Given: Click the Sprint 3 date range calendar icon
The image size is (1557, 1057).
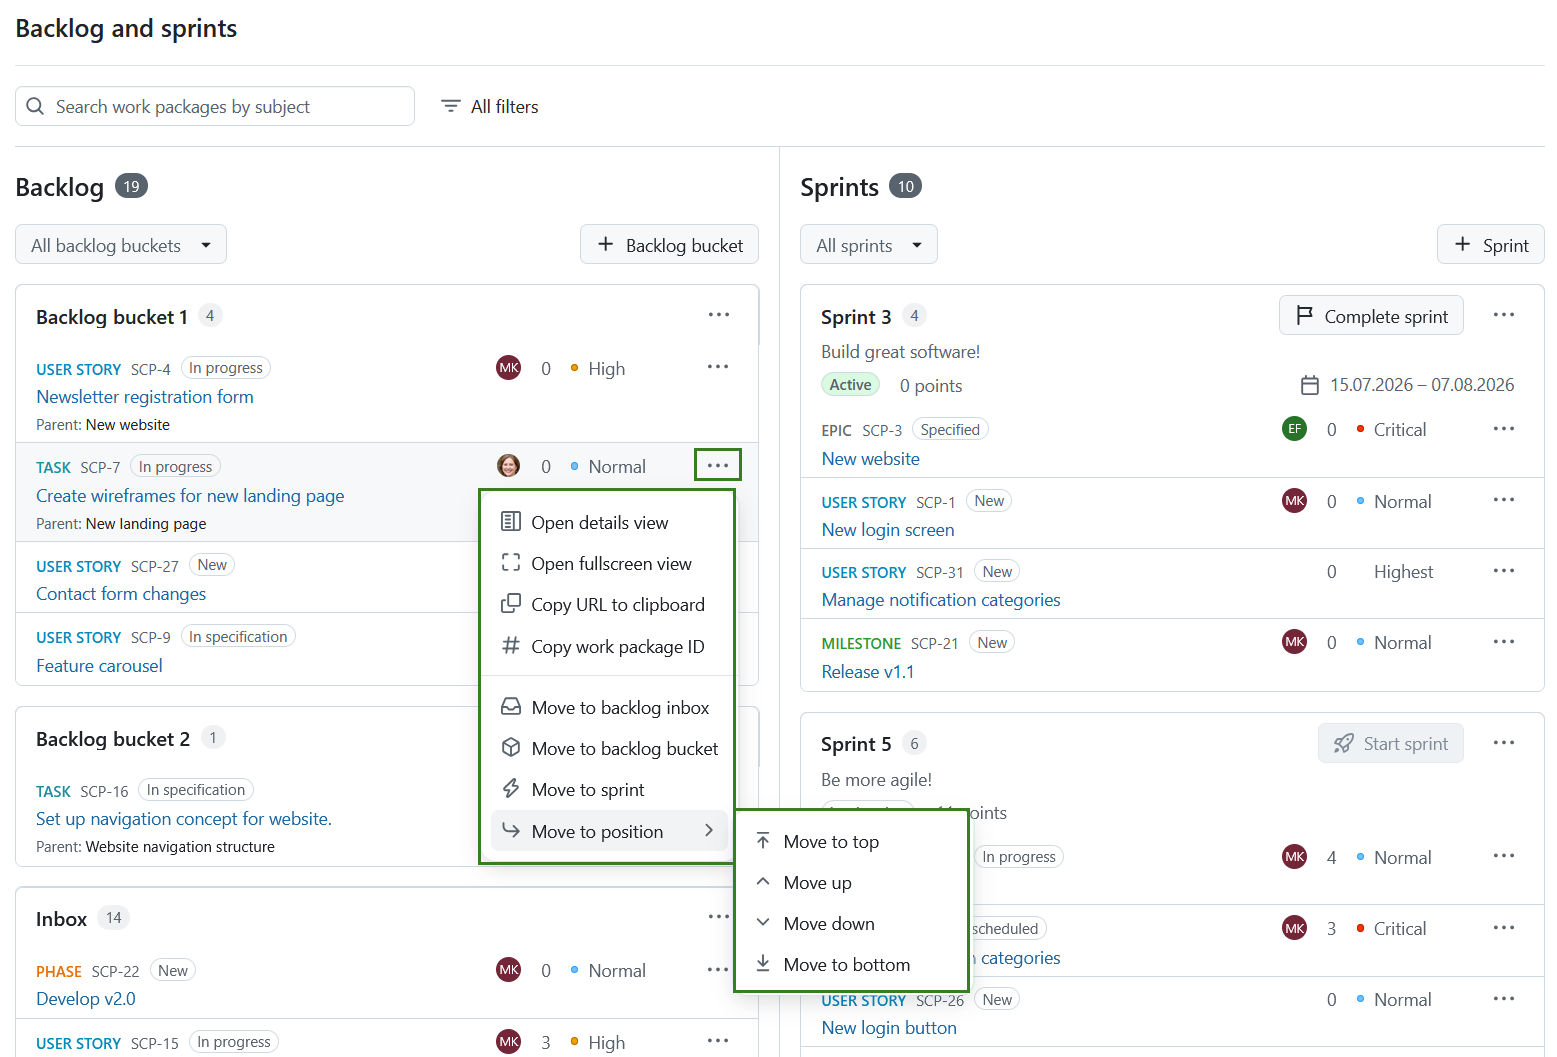Looking at the screenshot, I should (x=1310, y=385).
